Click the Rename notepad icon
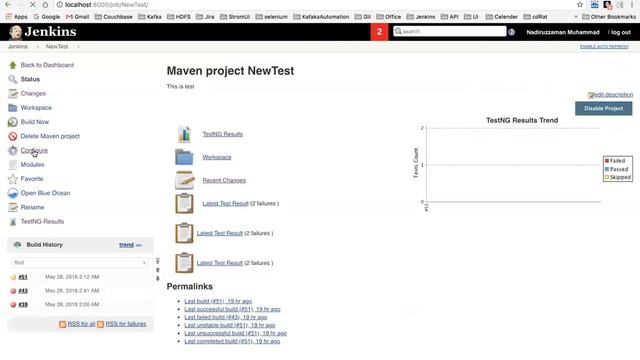The width and height of the screenshot is (640, 360). tap(13, 207)
